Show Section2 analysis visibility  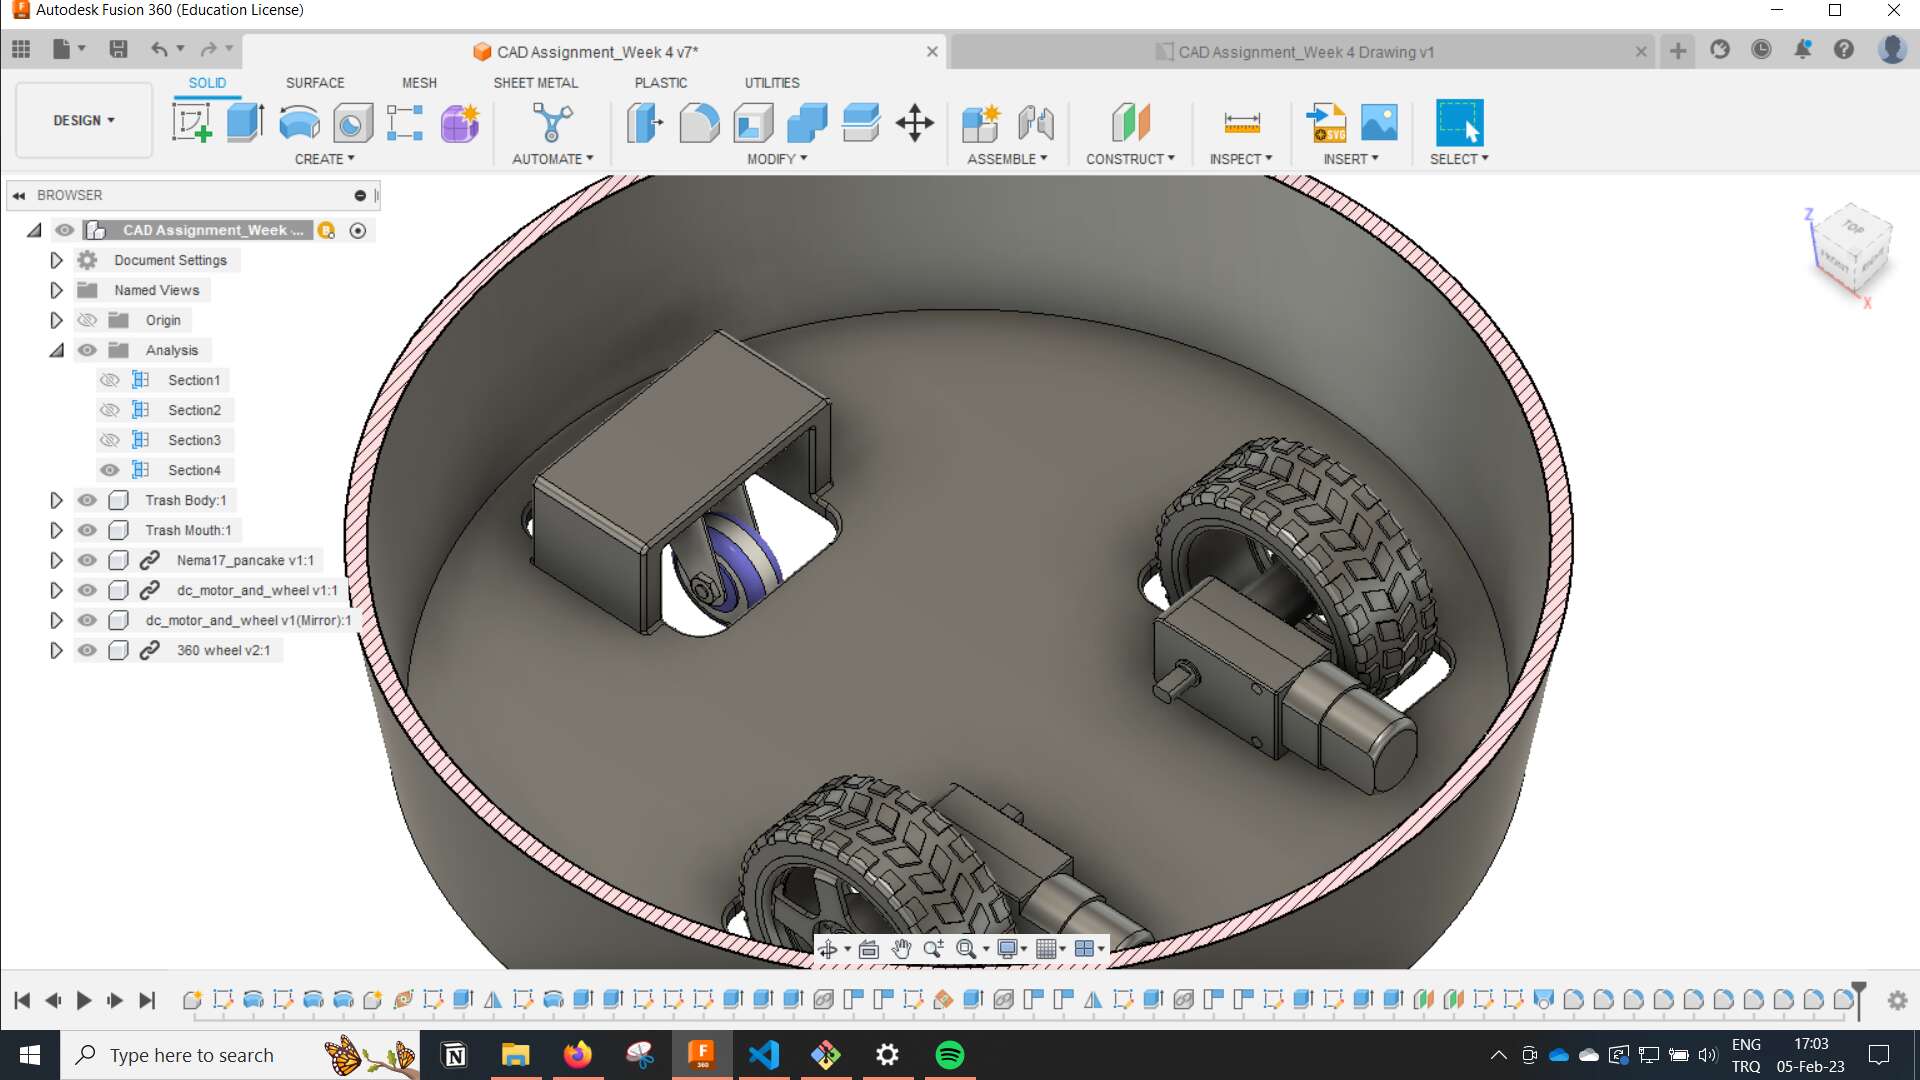[110, 410]
